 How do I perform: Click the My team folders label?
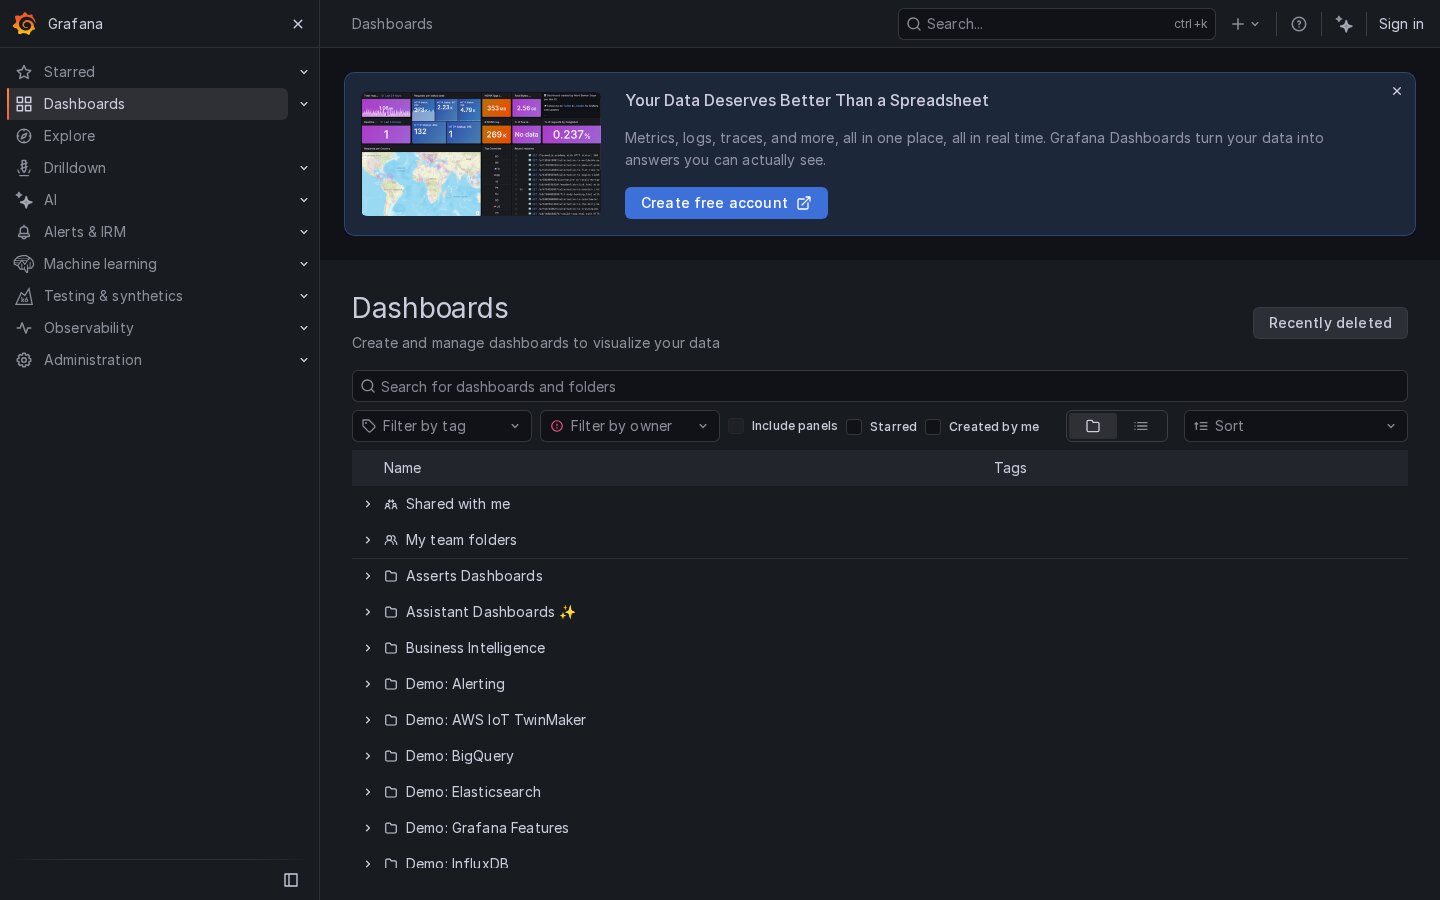click(x=461, y=540)
